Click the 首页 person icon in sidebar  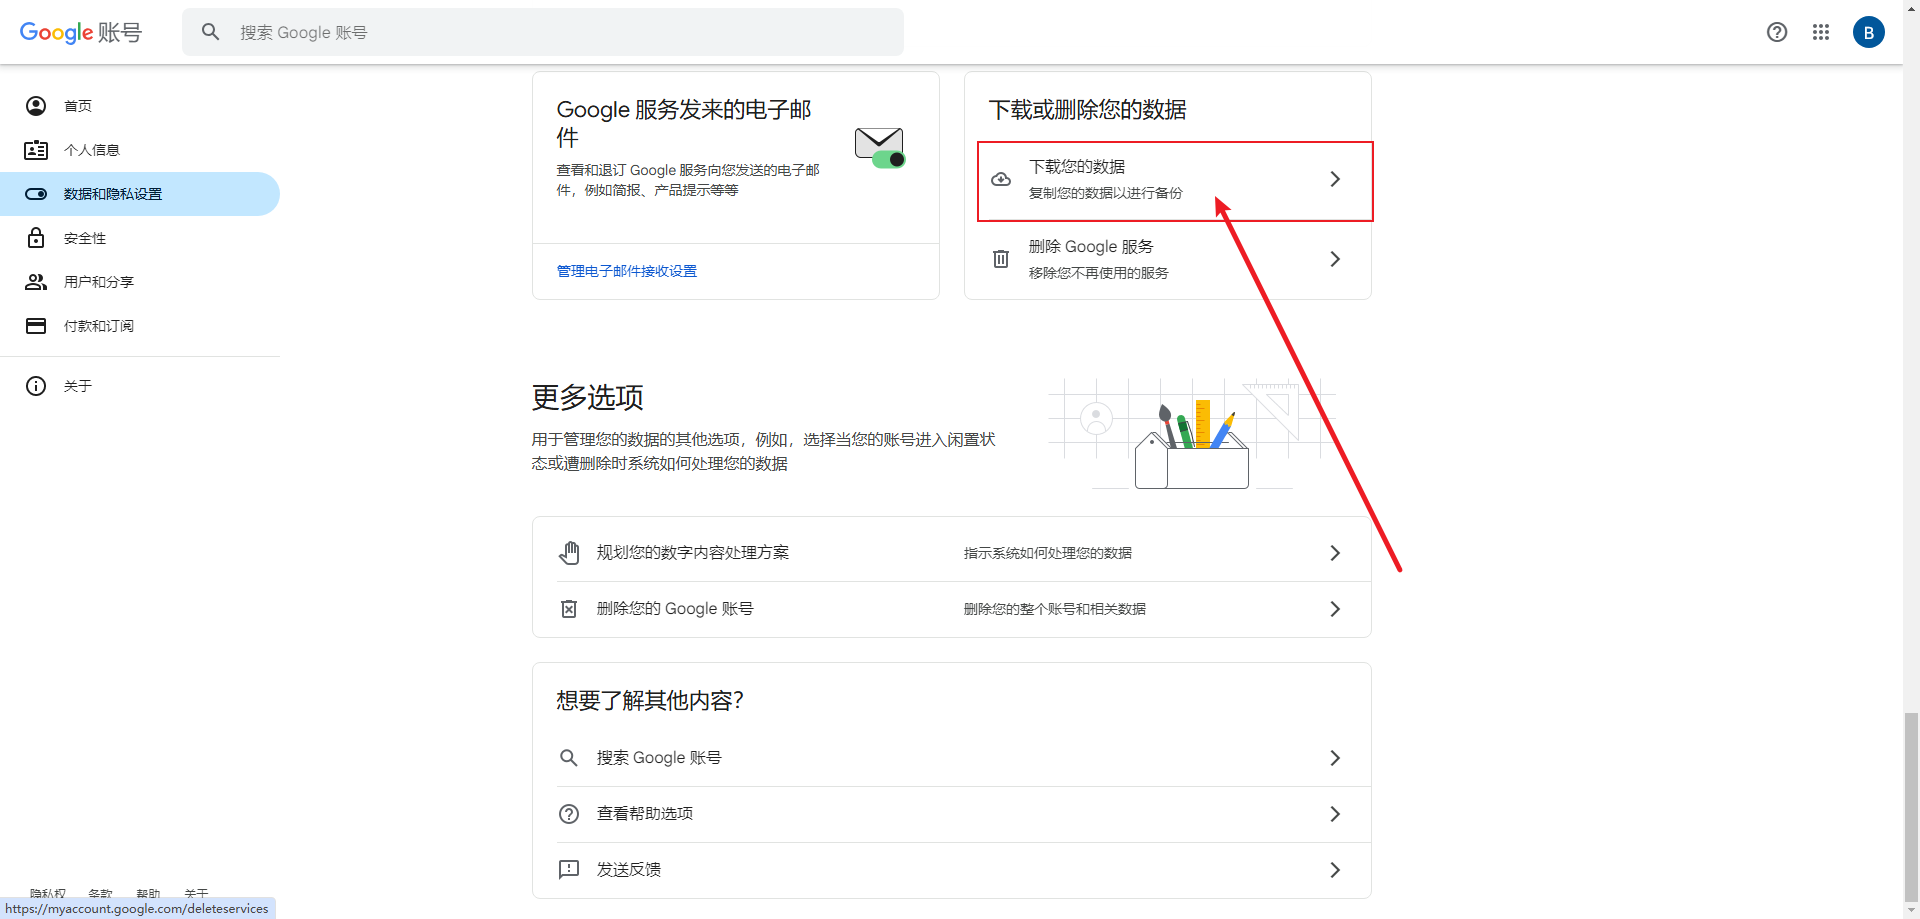pyautogui.click(x=36, y=106)
